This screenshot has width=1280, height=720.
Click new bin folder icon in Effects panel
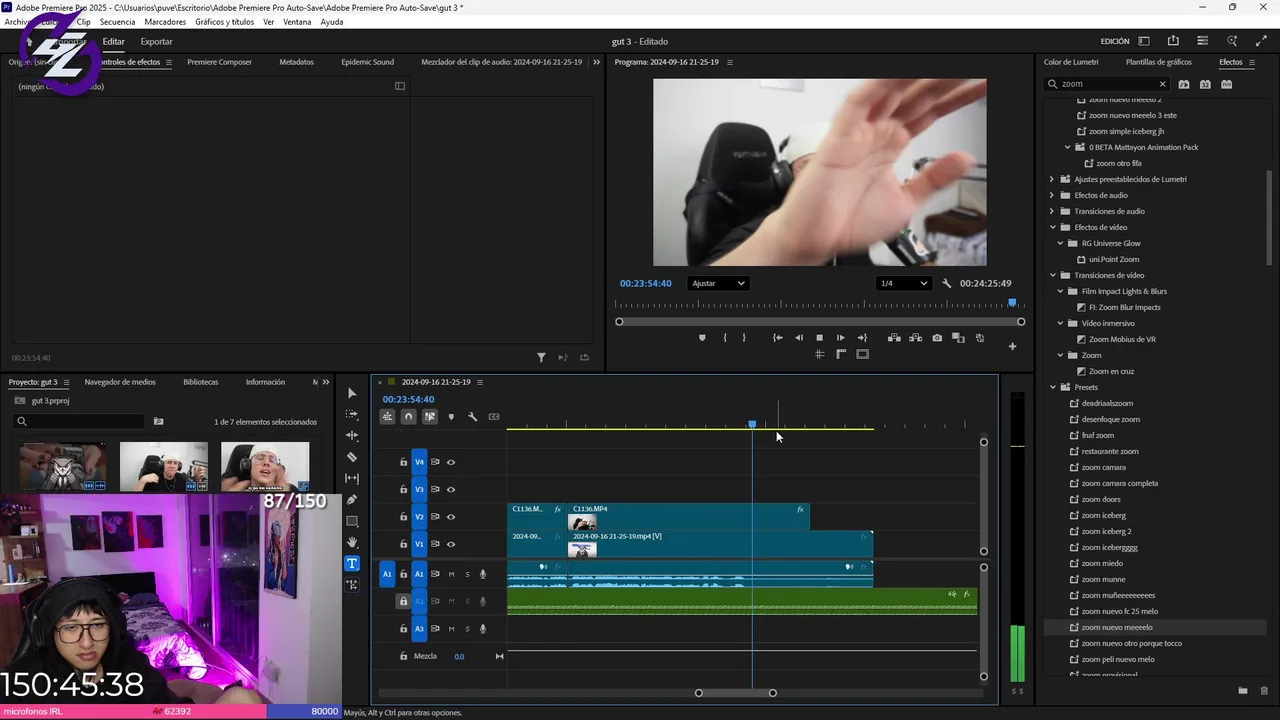click(1243, 691)
